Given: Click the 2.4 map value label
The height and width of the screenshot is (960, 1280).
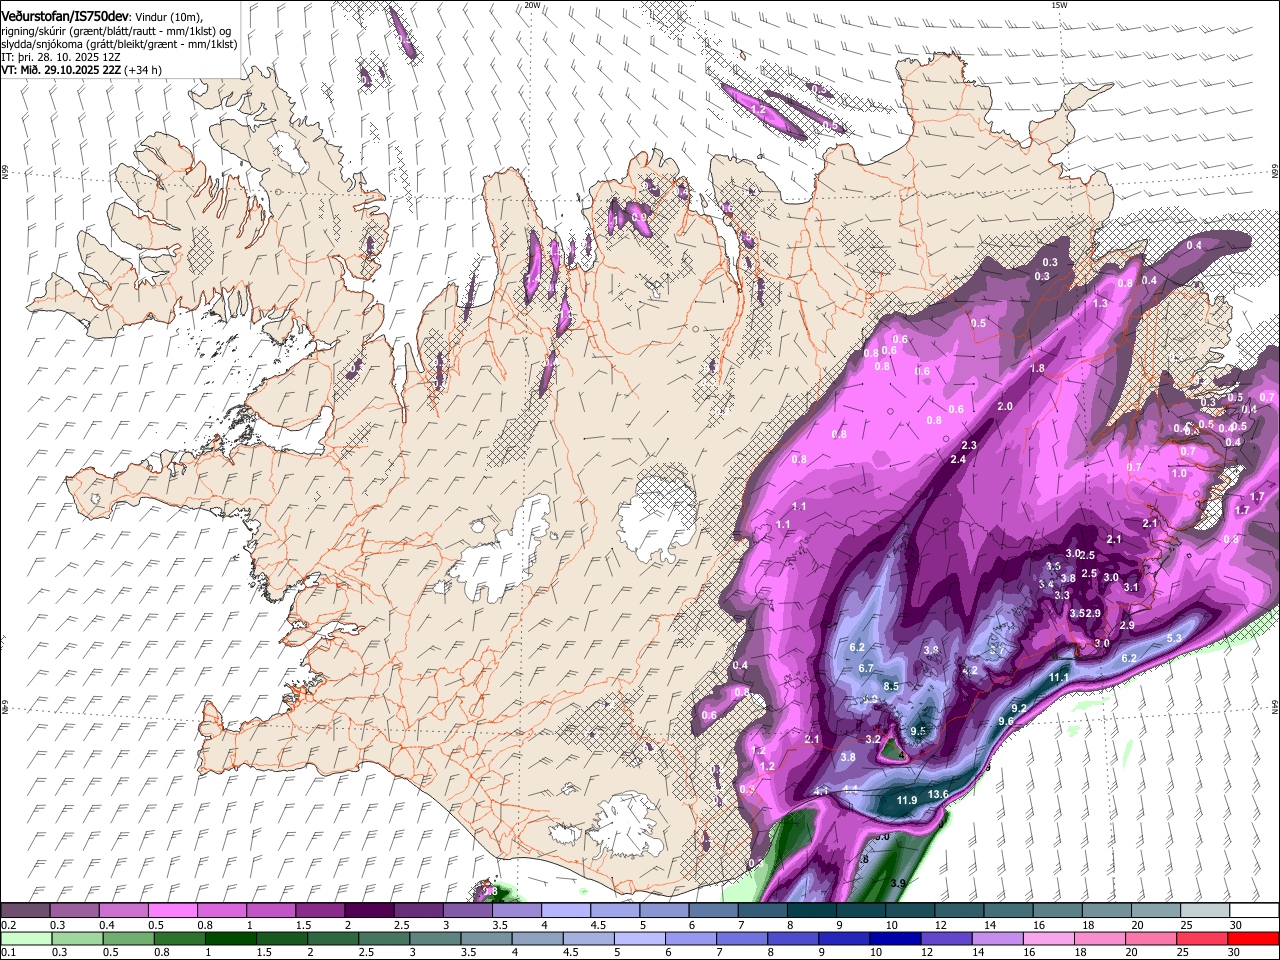Looking at the screenshot, I should [x=958, y=459].
